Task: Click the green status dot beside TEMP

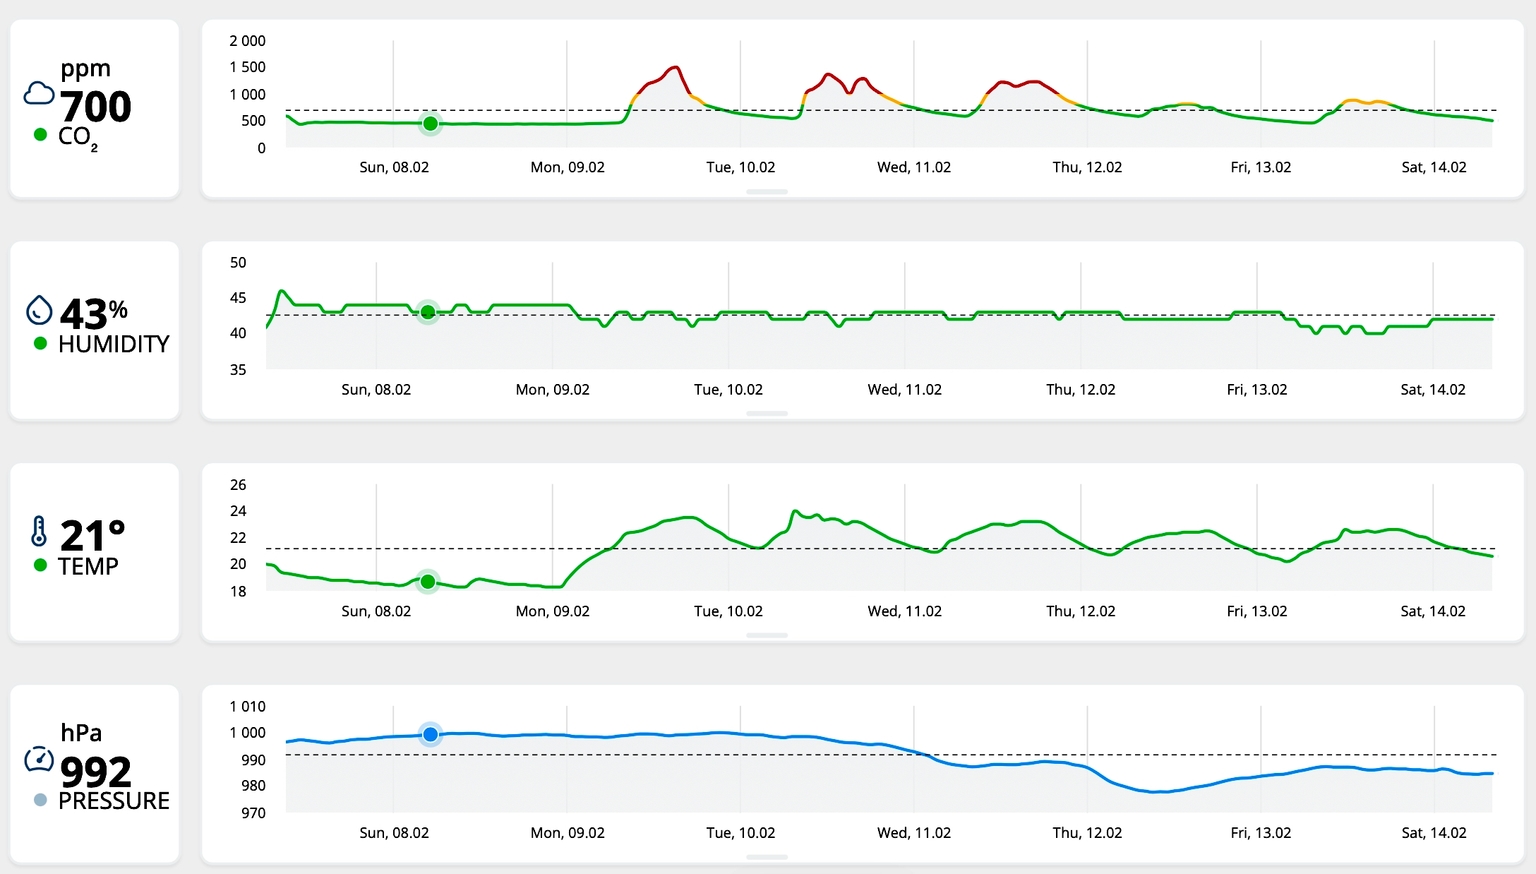Action: 40,565
